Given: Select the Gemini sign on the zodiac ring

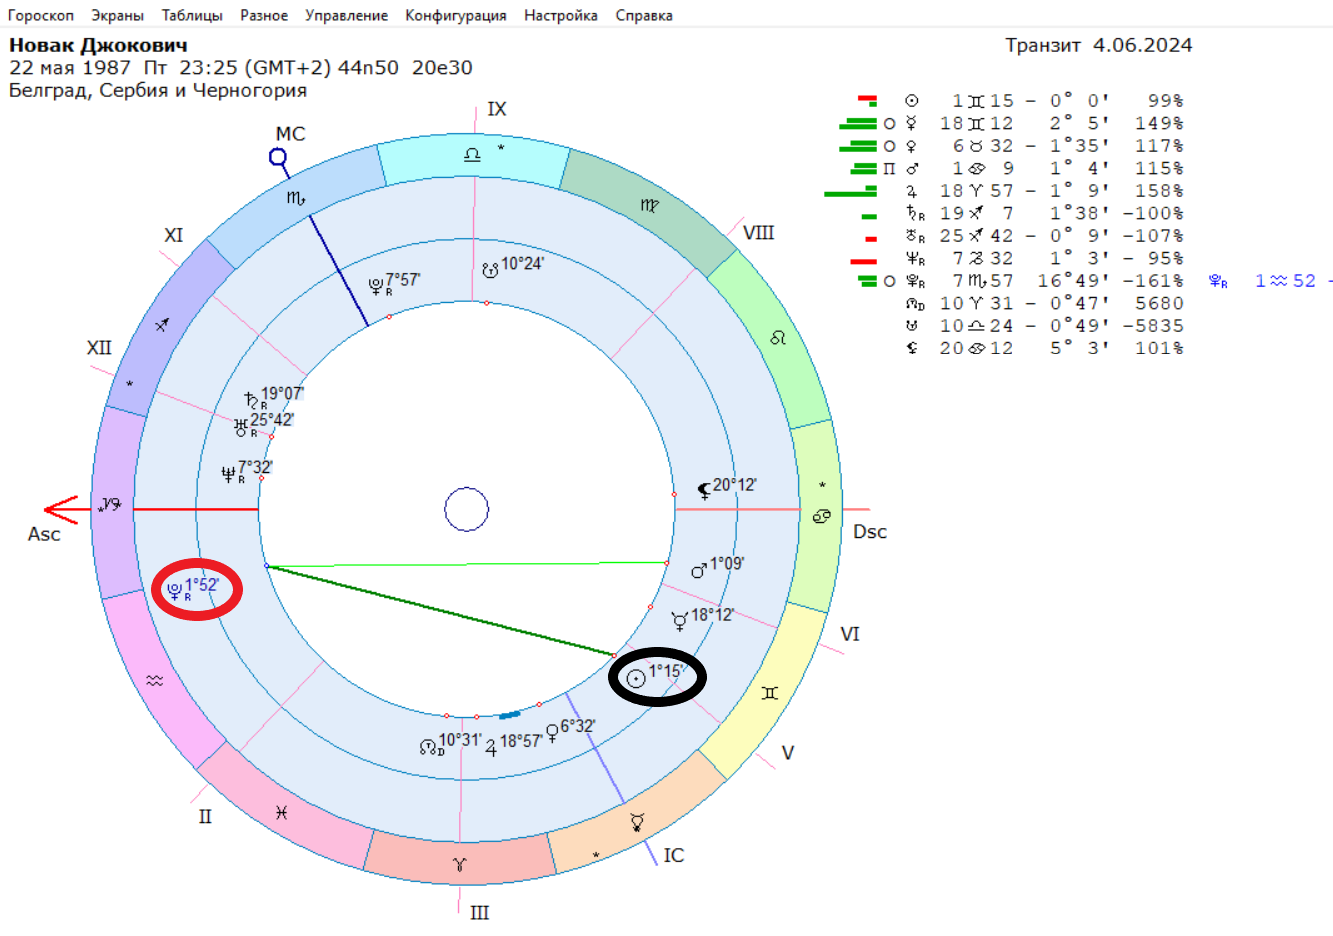Looking at the screenshot, I should pos(769,692).
